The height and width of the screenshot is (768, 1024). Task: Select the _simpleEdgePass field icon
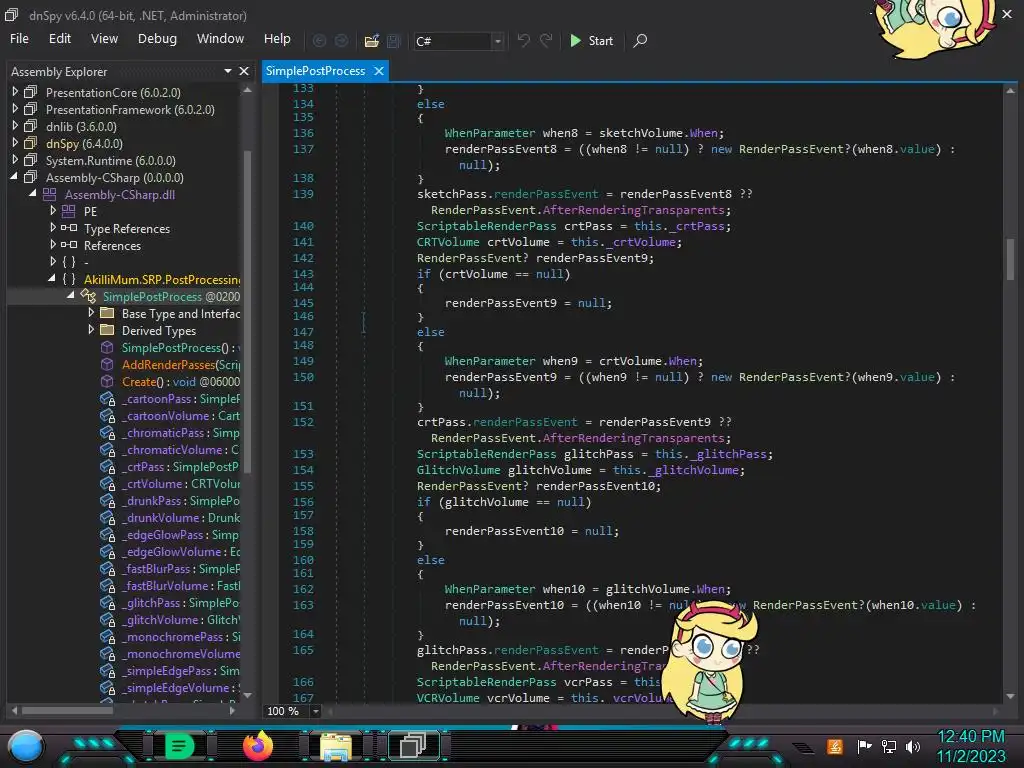[x=107, y=671]
